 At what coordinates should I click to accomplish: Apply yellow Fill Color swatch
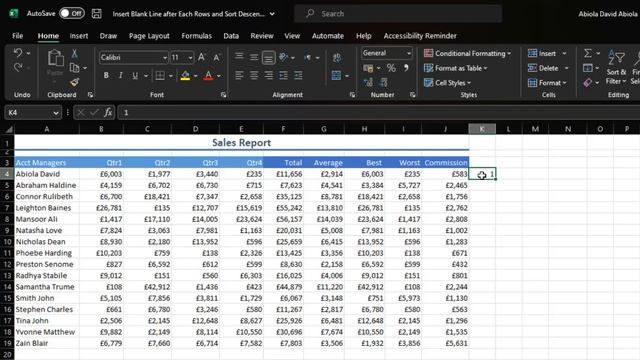[185, 76]
